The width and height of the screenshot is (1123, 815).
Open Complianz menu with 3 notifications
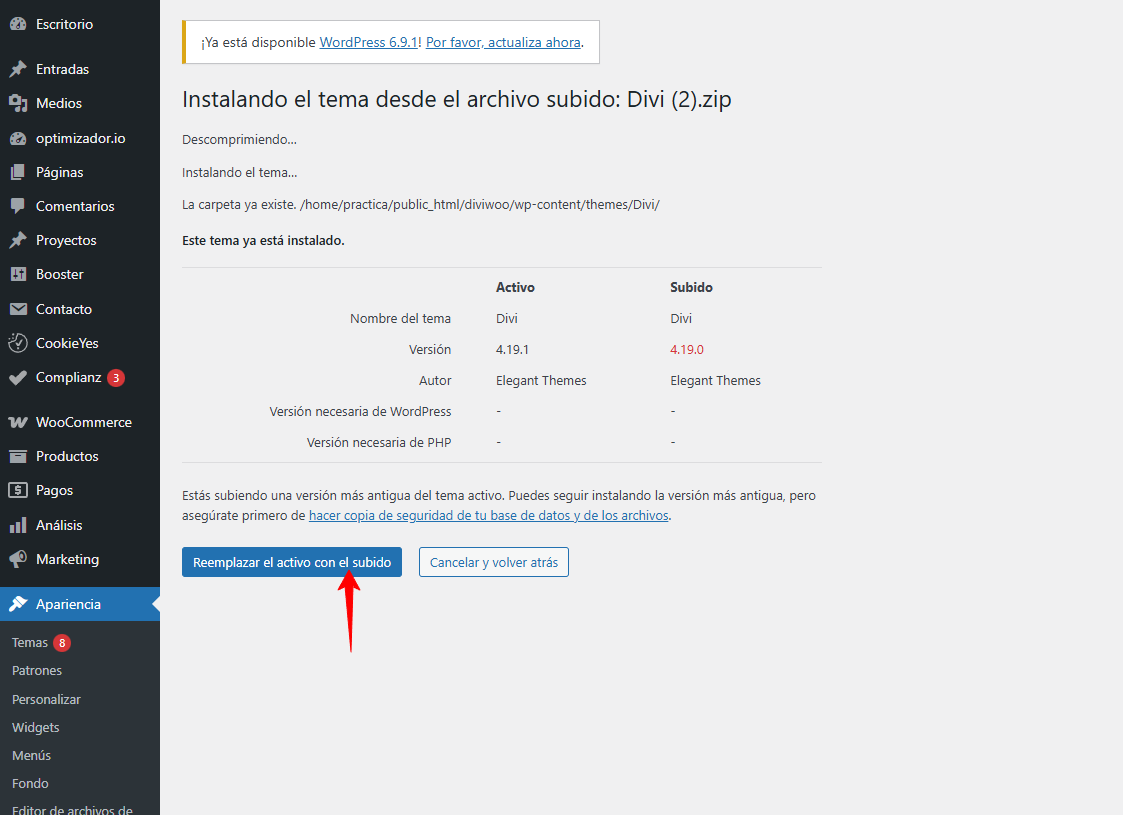pyautogui.click(x=68, y=378)
